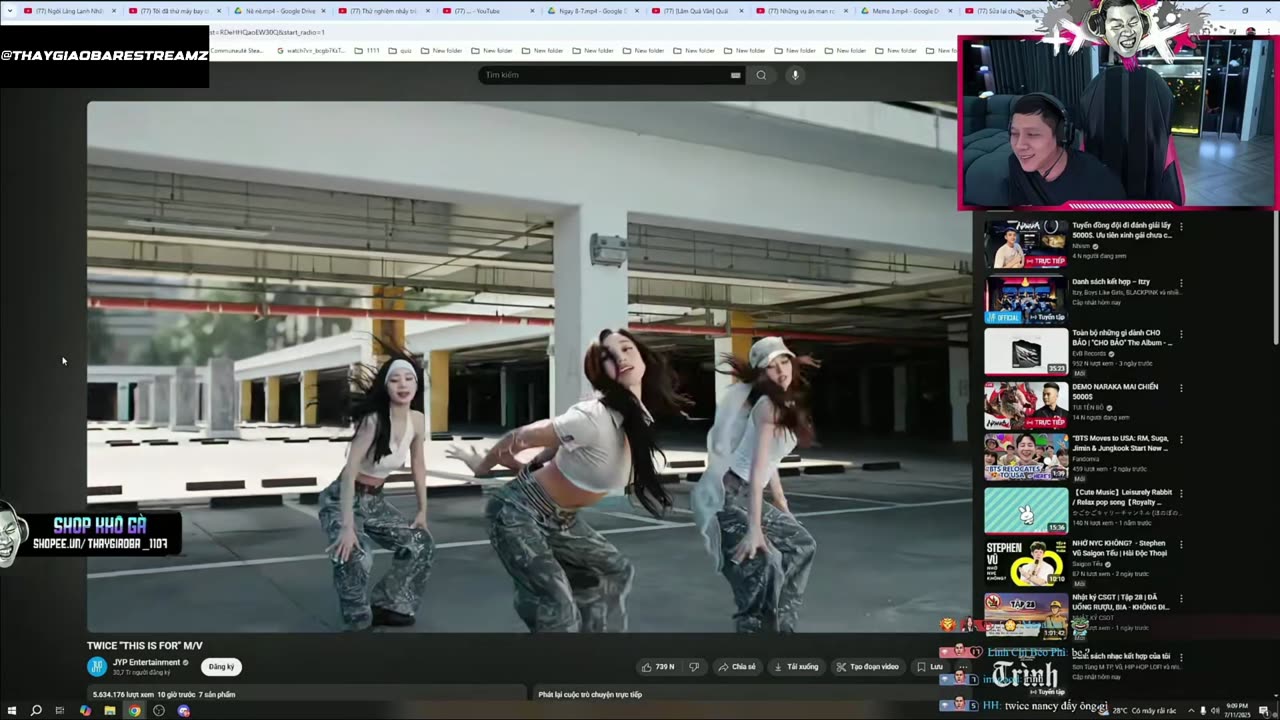Screen dimensions: 1280x720
Task: Open Task View on the taskbar
Action: point(60,711)
